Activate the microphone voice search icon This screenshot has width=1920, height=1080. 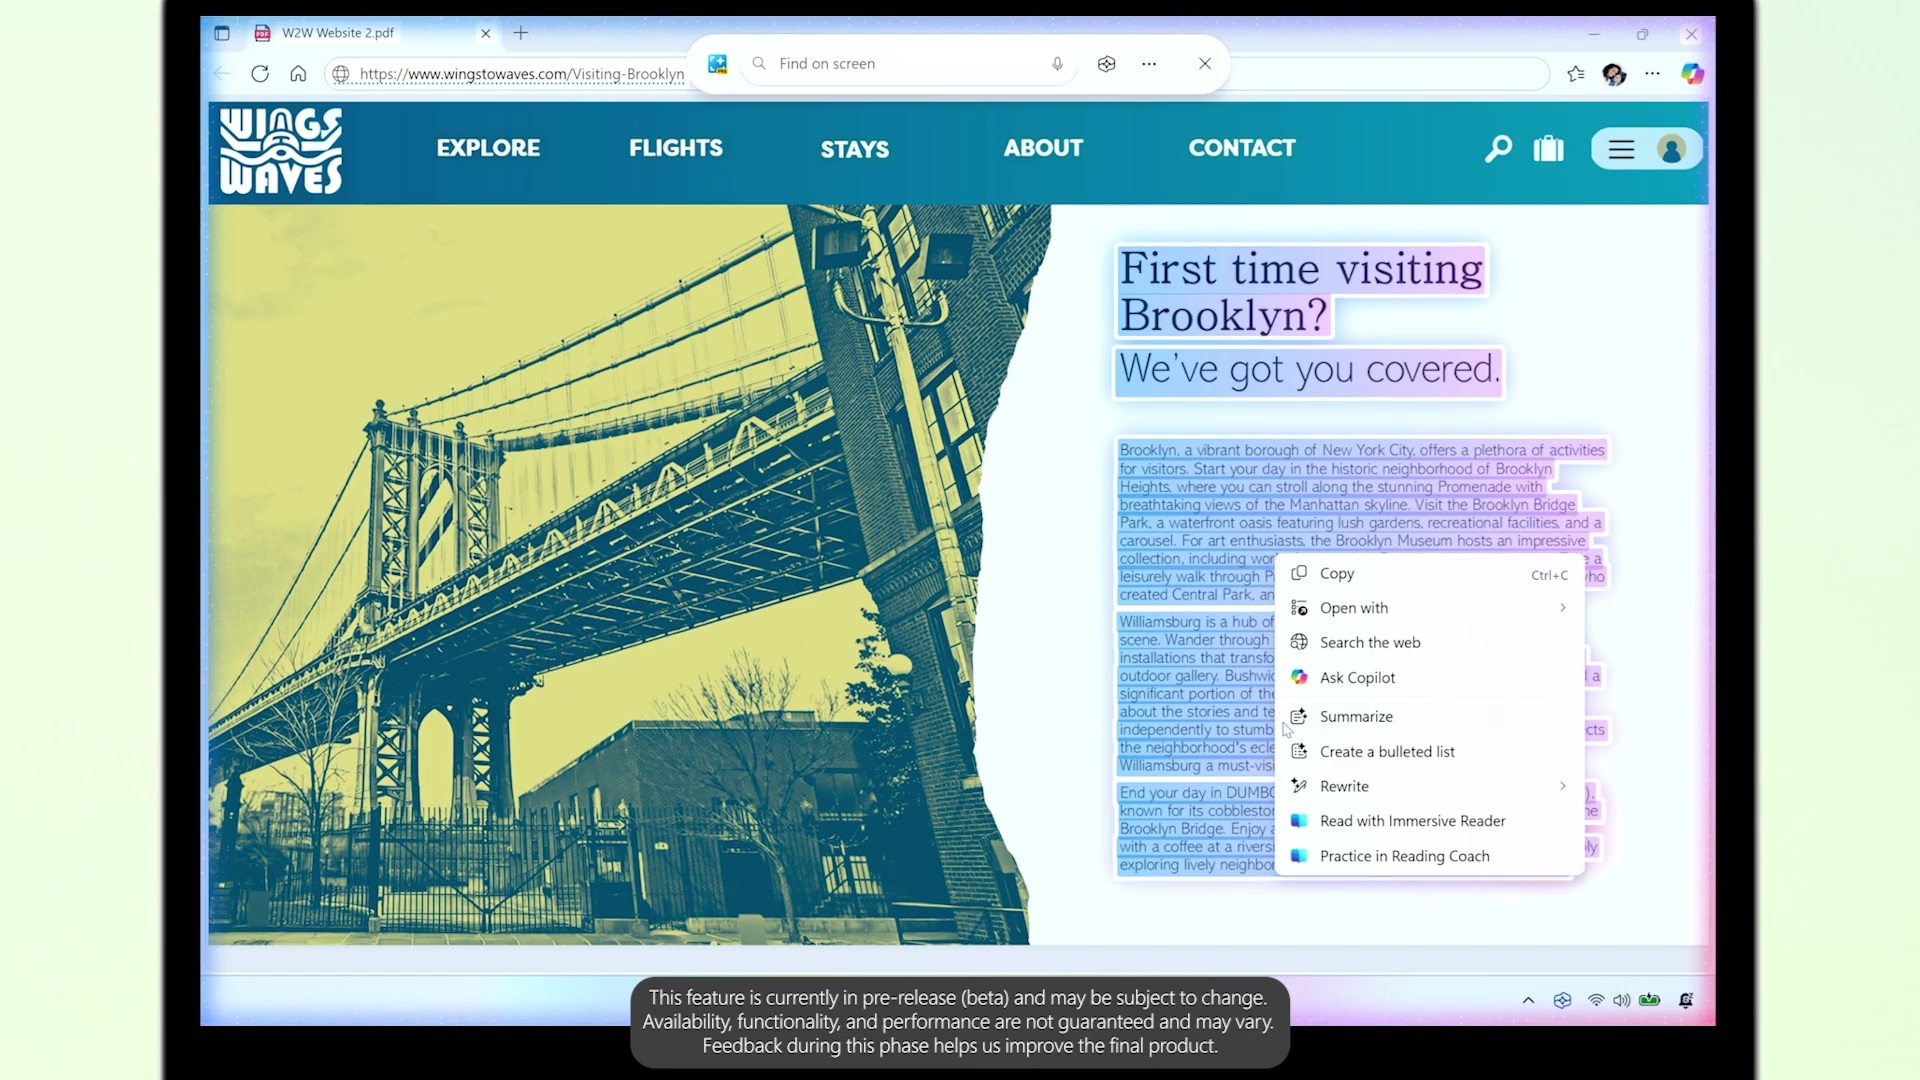(1057, 64)
